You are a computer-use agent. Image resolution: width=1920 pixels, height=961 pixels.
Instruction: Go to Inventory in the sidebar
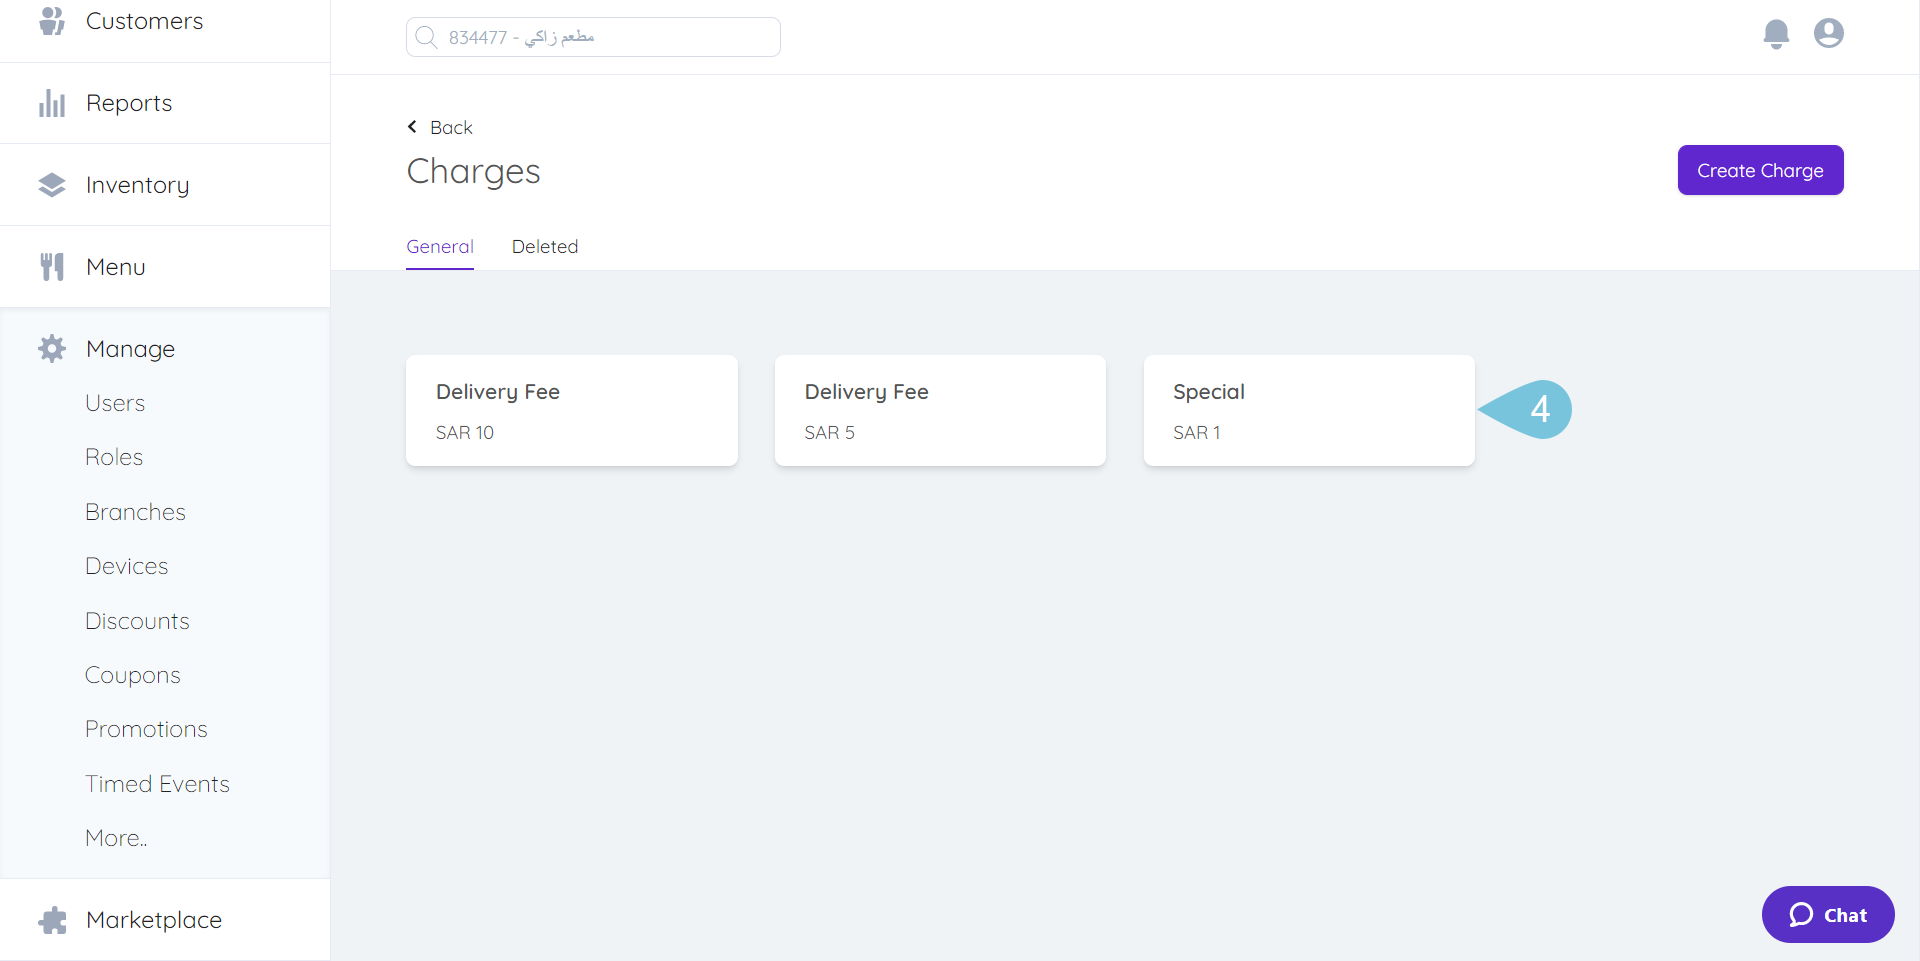point(165,185)
